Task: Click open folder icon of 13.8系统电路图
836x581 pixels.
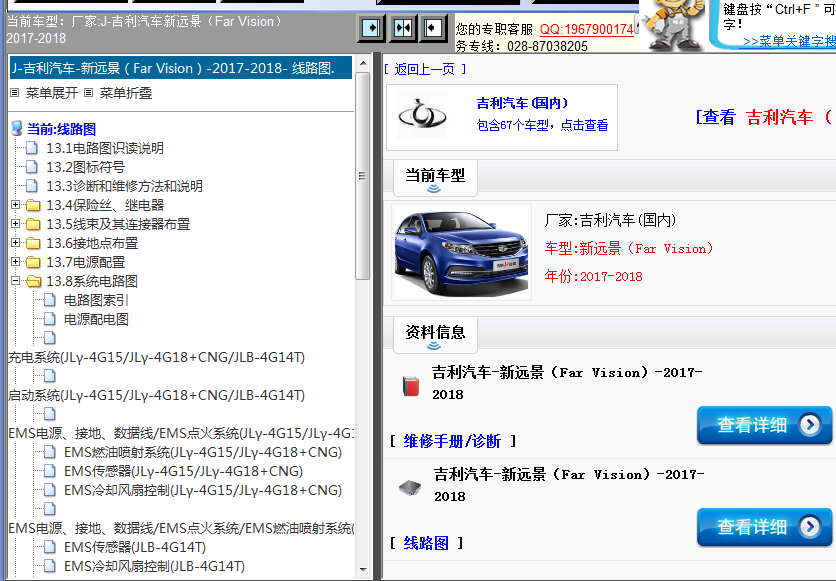Action: pos(34,281)
